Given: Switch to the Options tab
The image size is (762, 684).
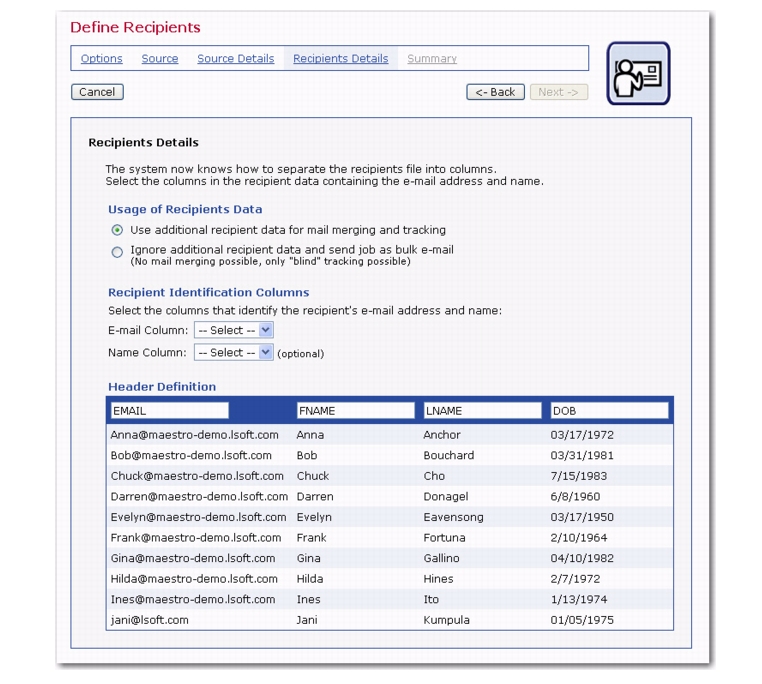Looking at the screenshot, I should 102,59.
